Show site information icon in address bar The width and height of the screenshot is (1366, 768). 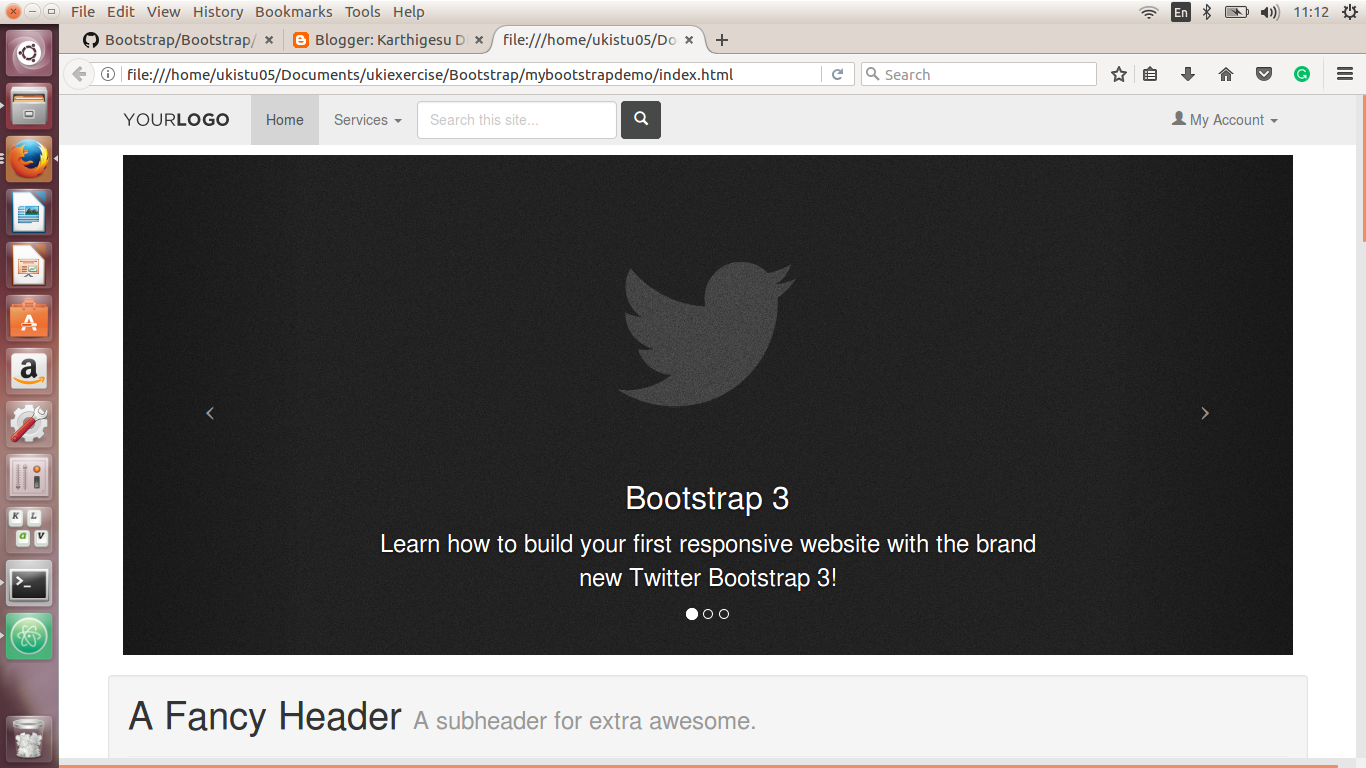click(x=108, y=74)
